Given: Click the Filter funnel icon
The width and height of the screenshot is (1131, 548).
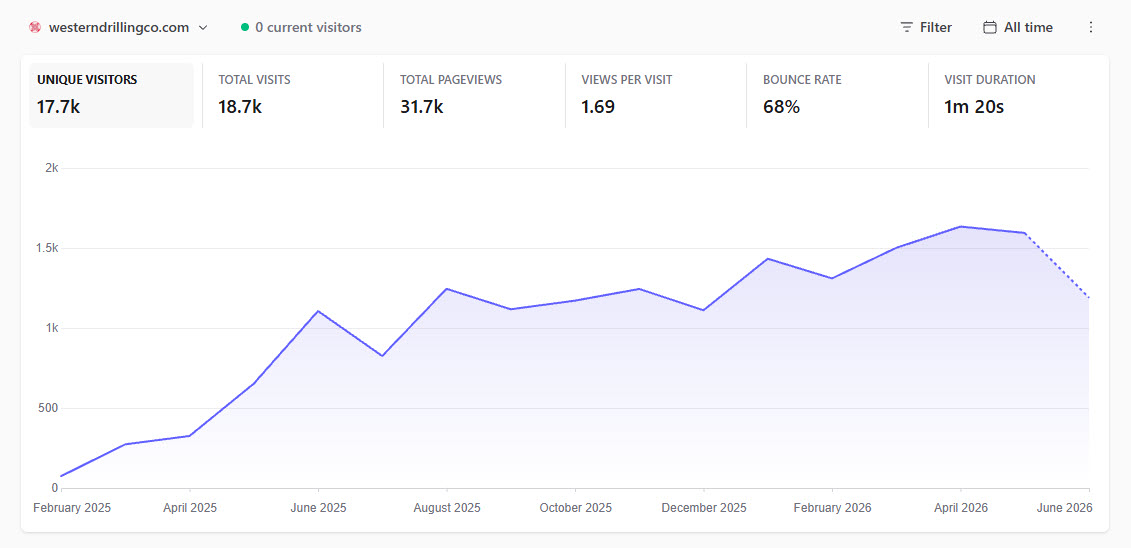Looking at the screenshot, I should tap(907, 27).
